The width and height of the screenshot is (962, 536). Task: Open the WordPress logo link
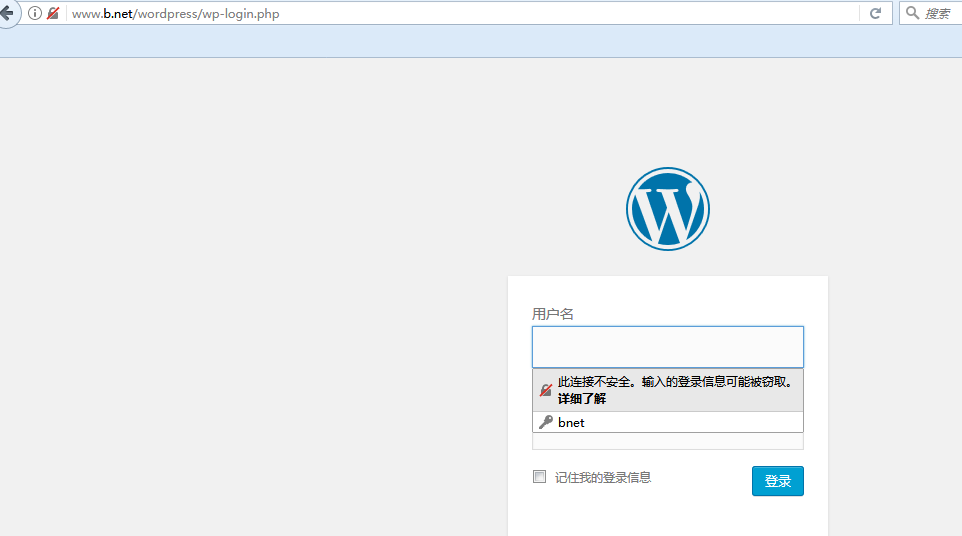tap(668, 209)
